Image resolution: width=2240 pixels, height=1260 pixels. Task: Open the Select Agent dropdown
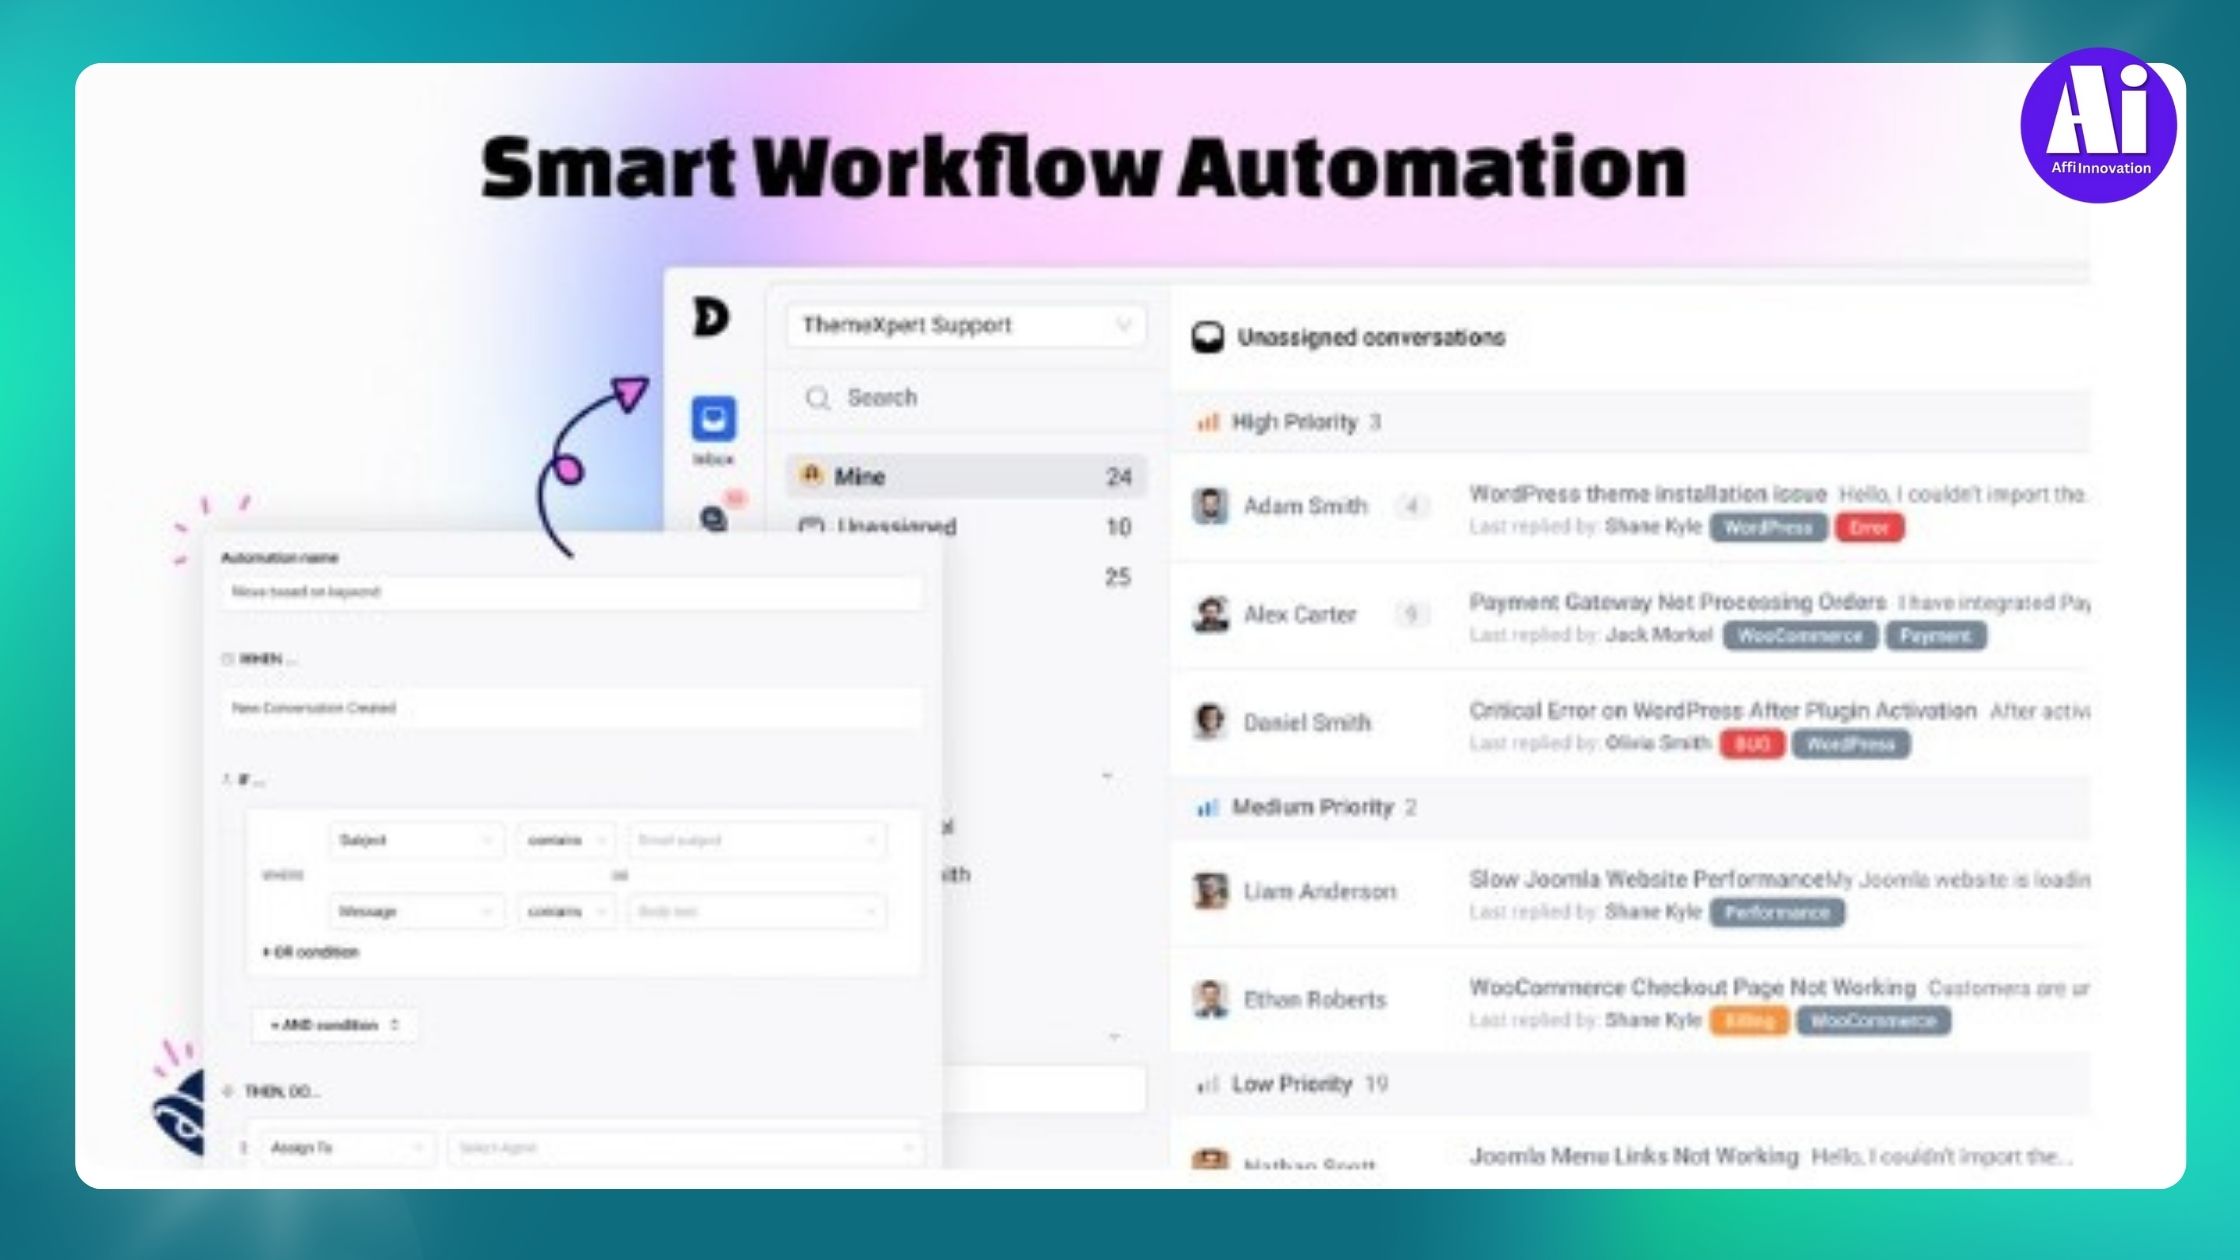click(x=684, y=1147)
